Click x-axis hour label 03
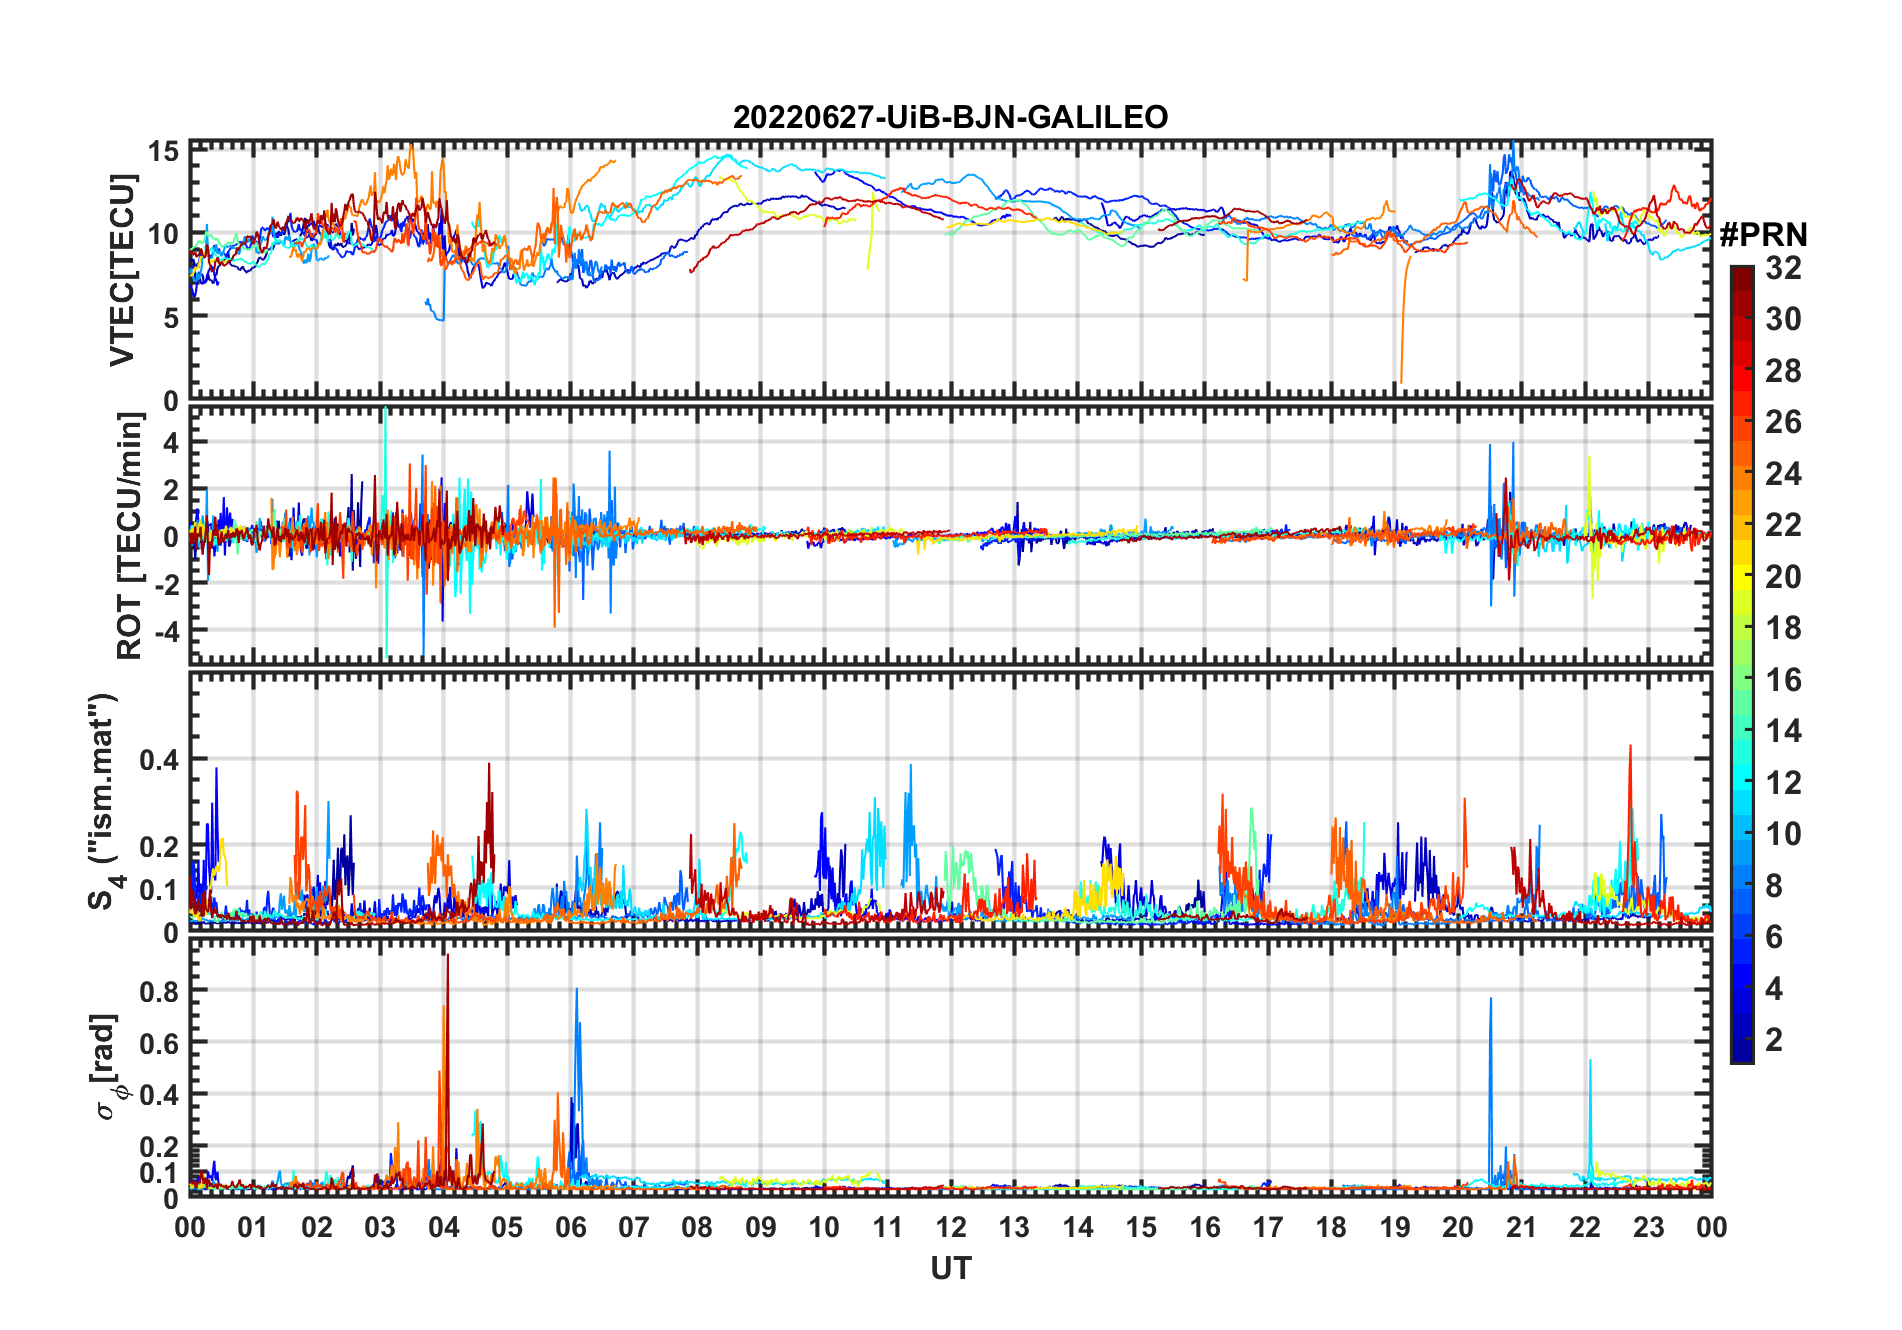 [380, 1227]
